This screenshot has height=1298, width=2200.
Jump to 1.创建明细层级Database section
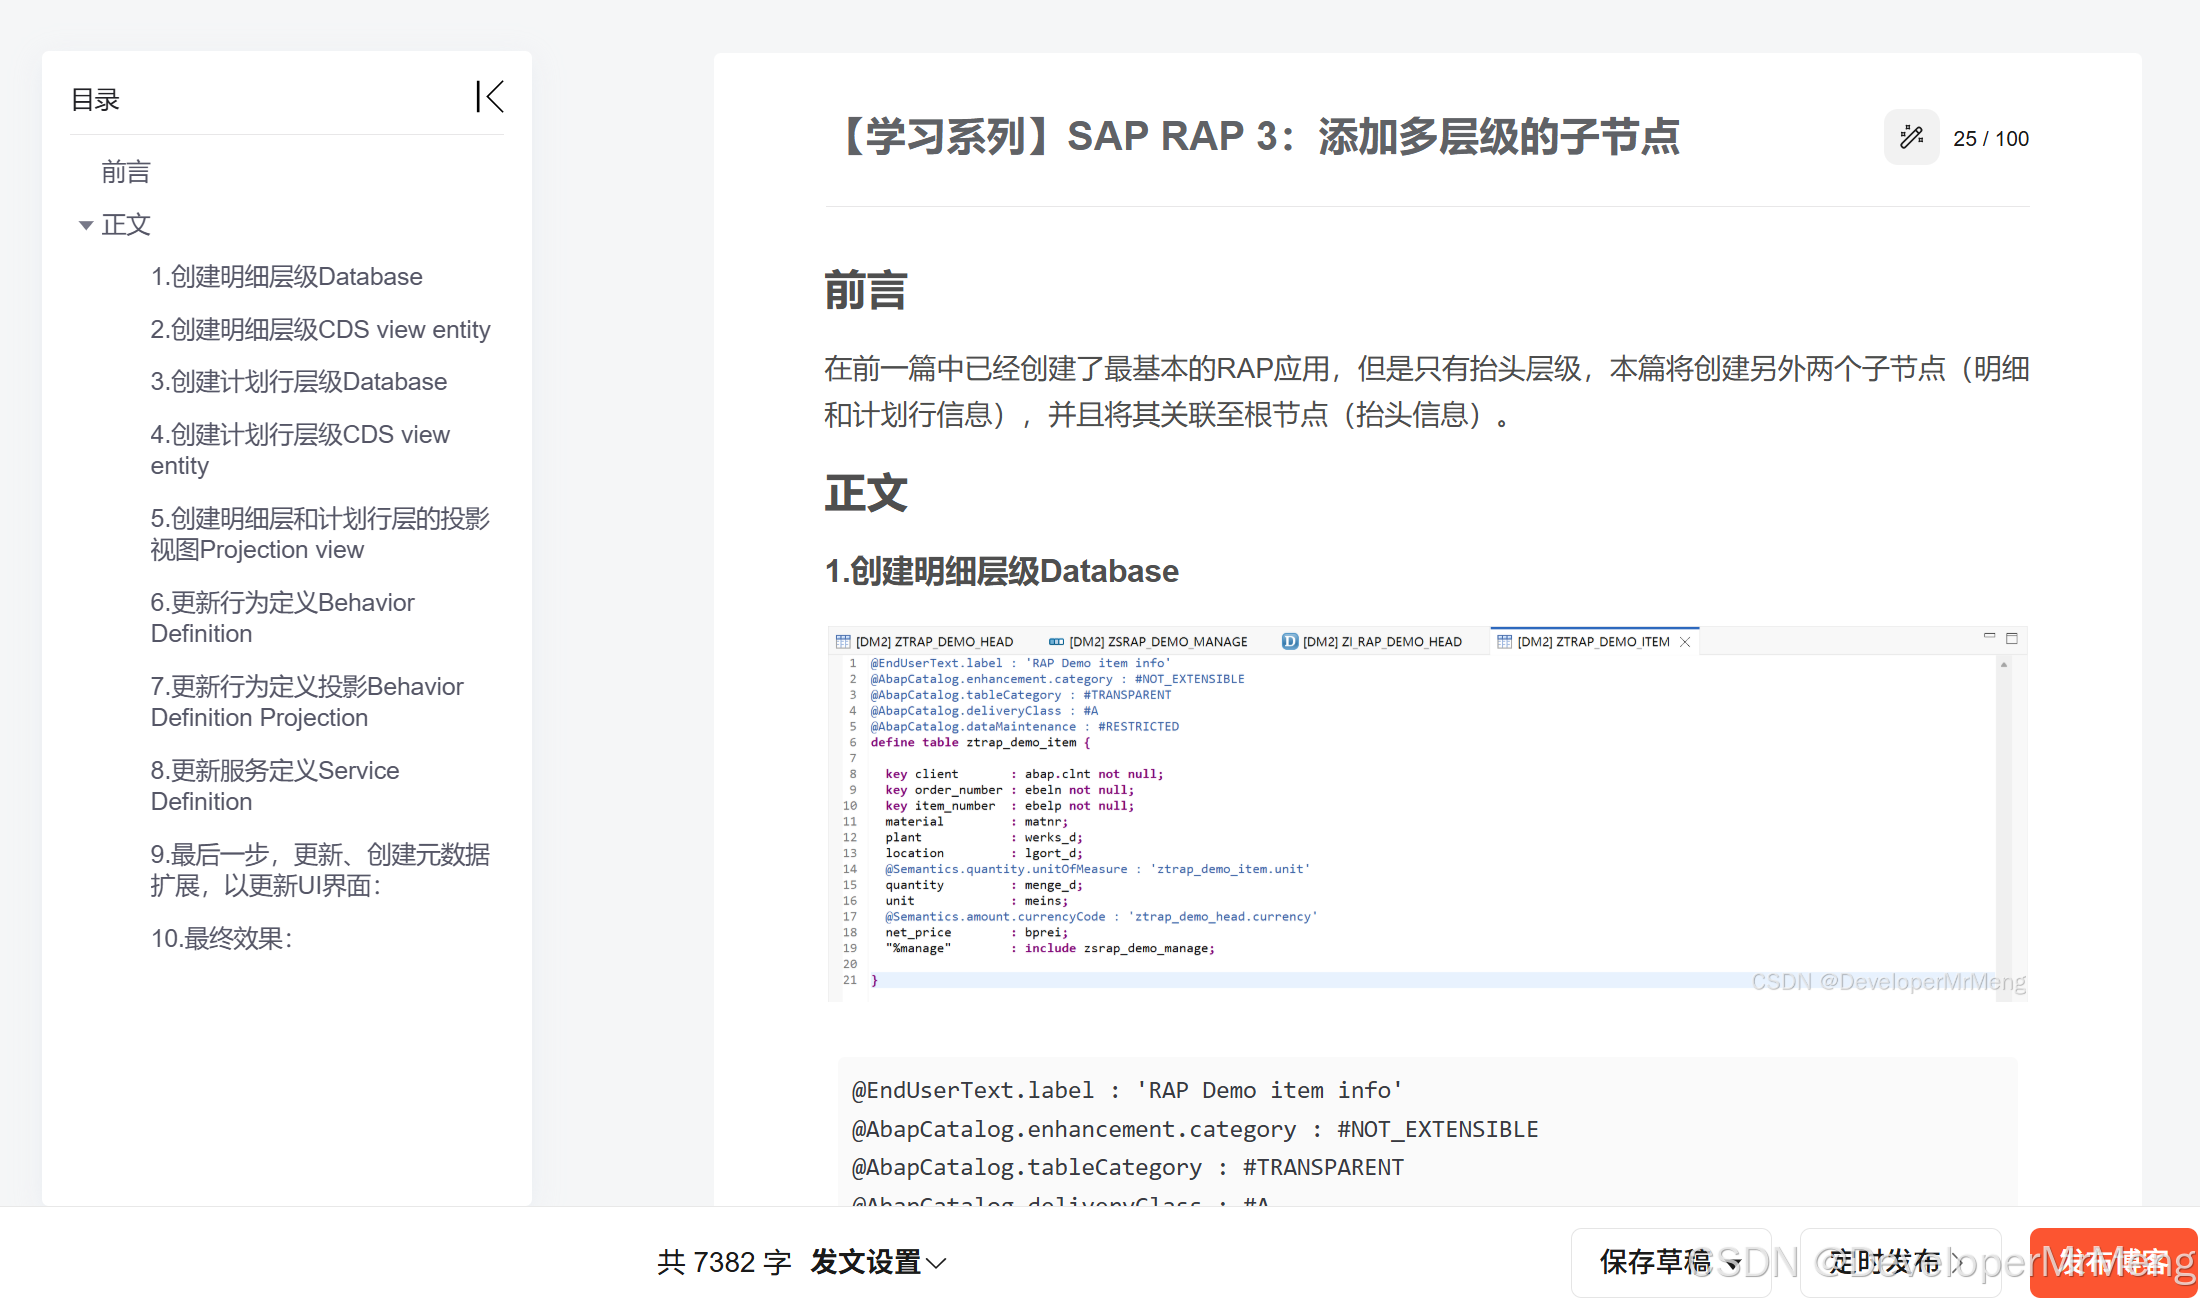pos(286,277)
